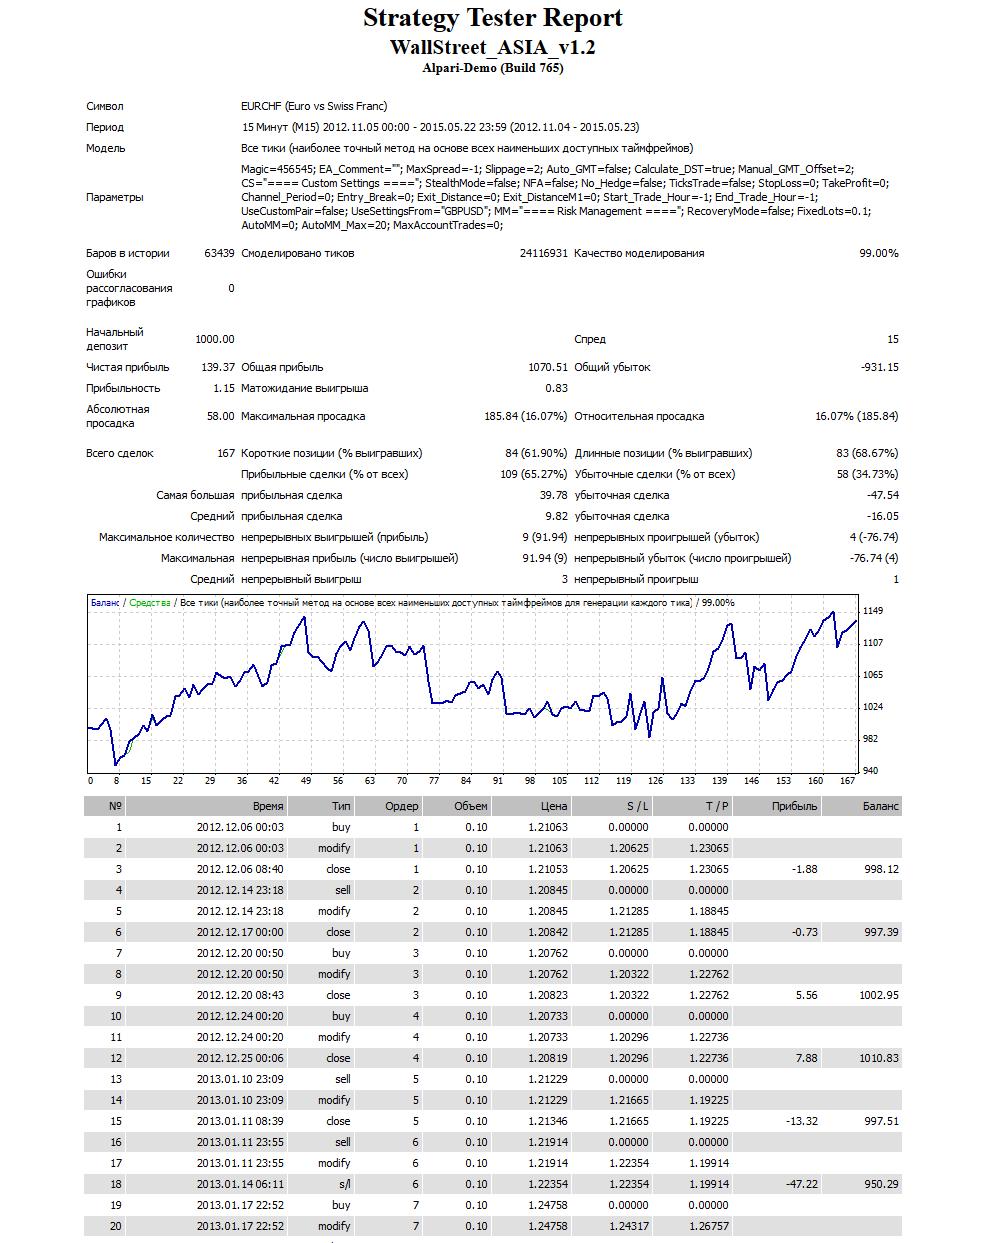Click the loss trades value '58 (34.73%)'

[x=868, y=474]
